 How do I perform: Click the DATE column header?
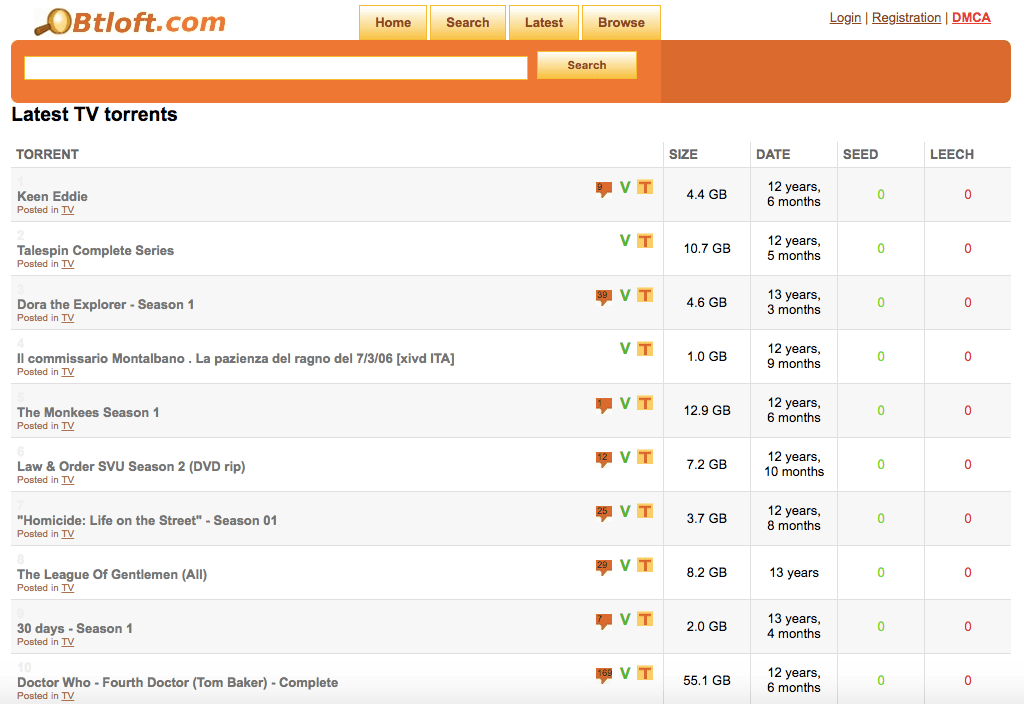(773, 155)
